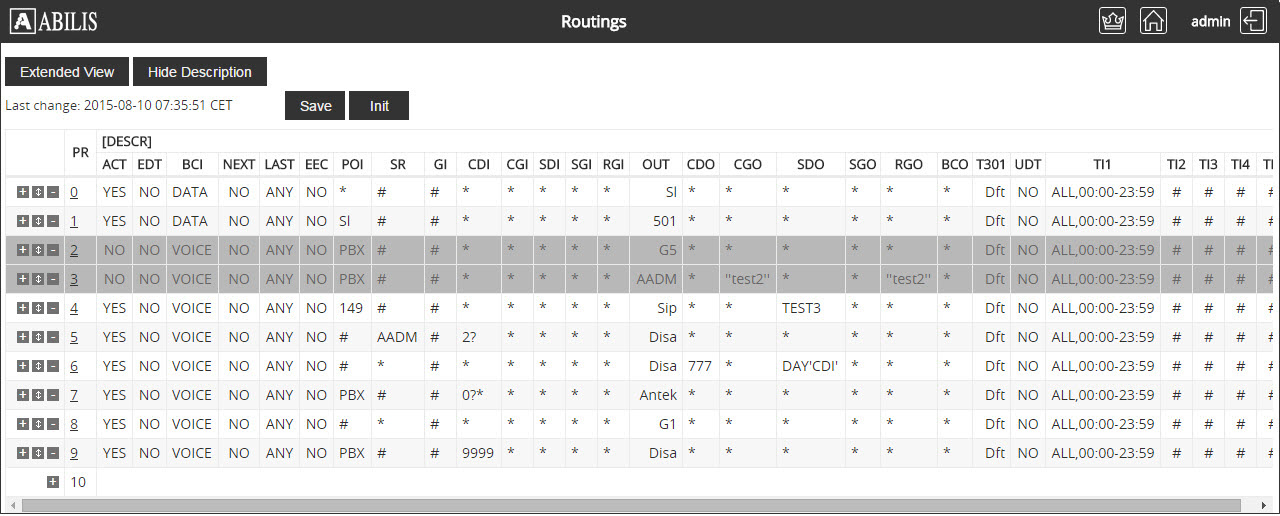Switch to Extended View
The width and height of the screenshot is (1280, 516).
pos(67,72)
